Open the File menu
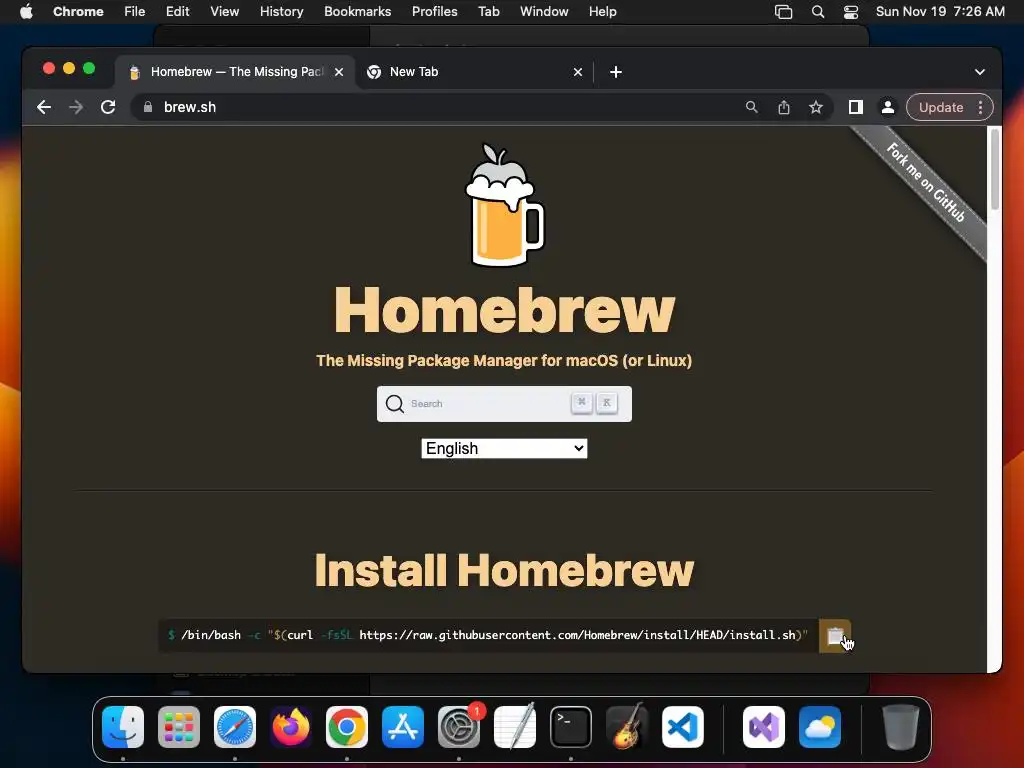This screenshot has height=768, width=1024. [135, 11]
